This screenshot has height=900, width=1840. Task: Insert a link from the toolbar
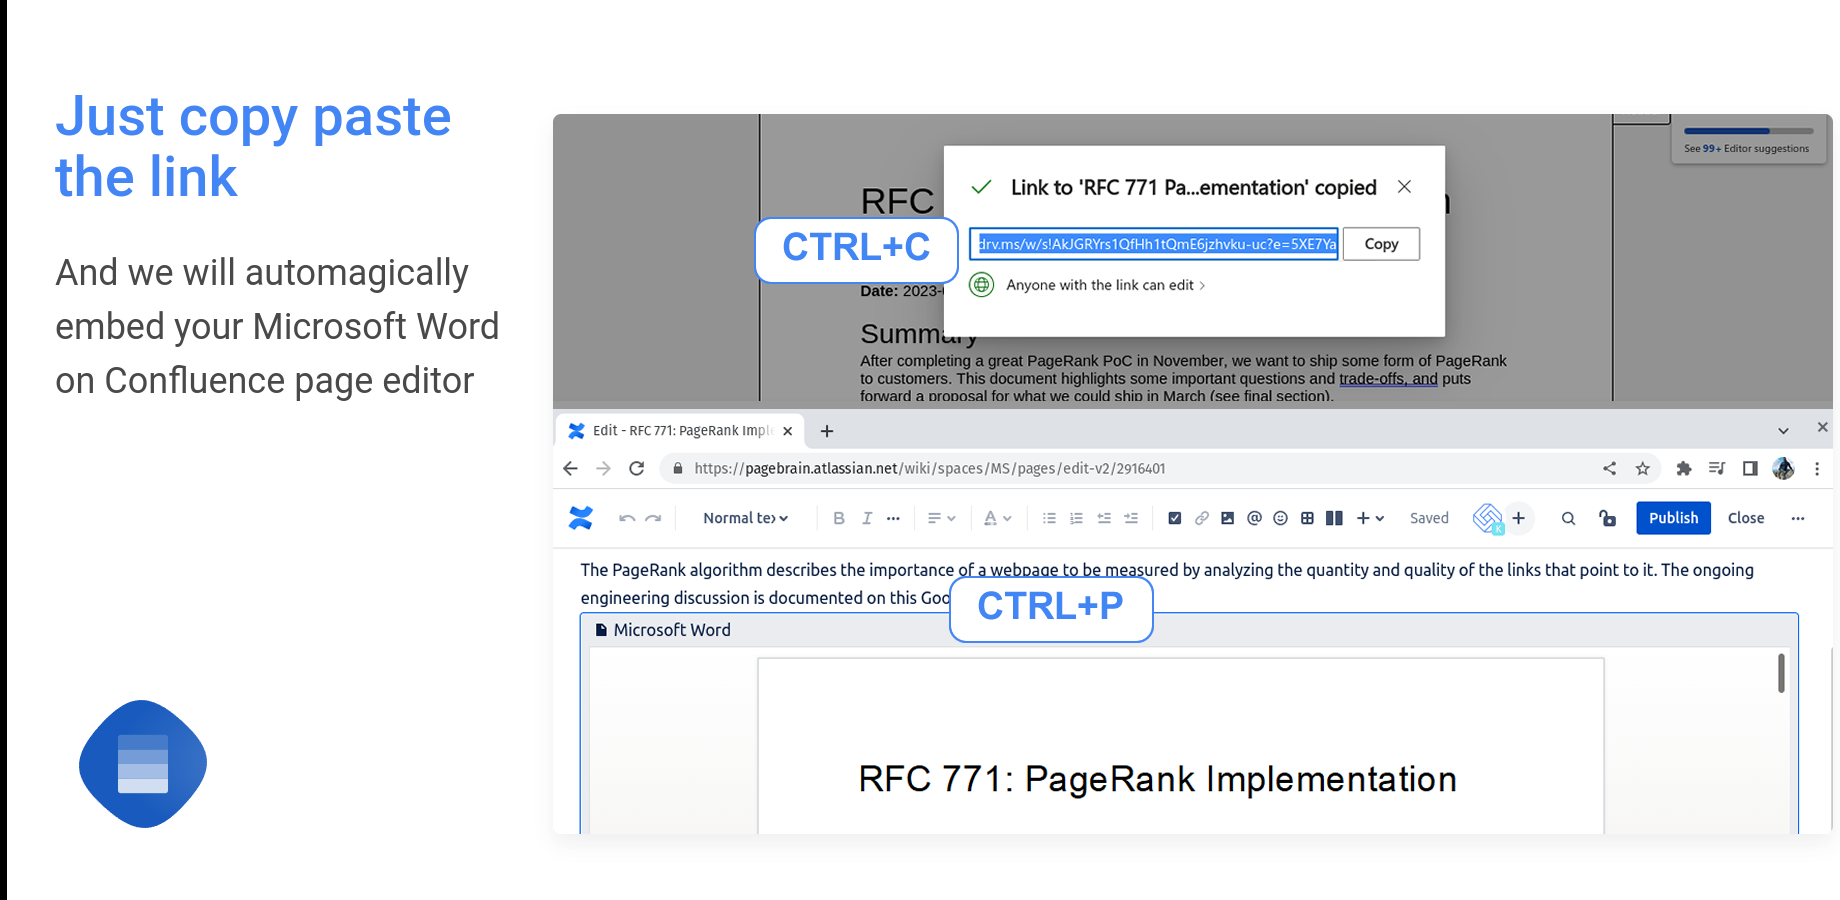[x=1201, y=518]
